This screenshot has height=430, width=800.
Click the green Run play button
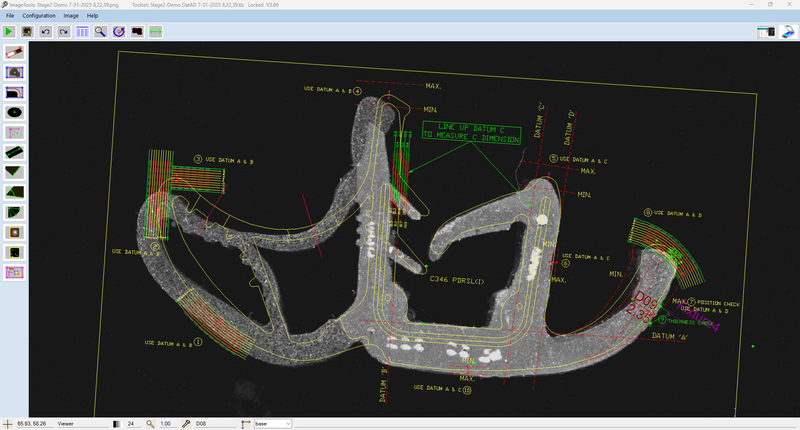tap(10, 32)
